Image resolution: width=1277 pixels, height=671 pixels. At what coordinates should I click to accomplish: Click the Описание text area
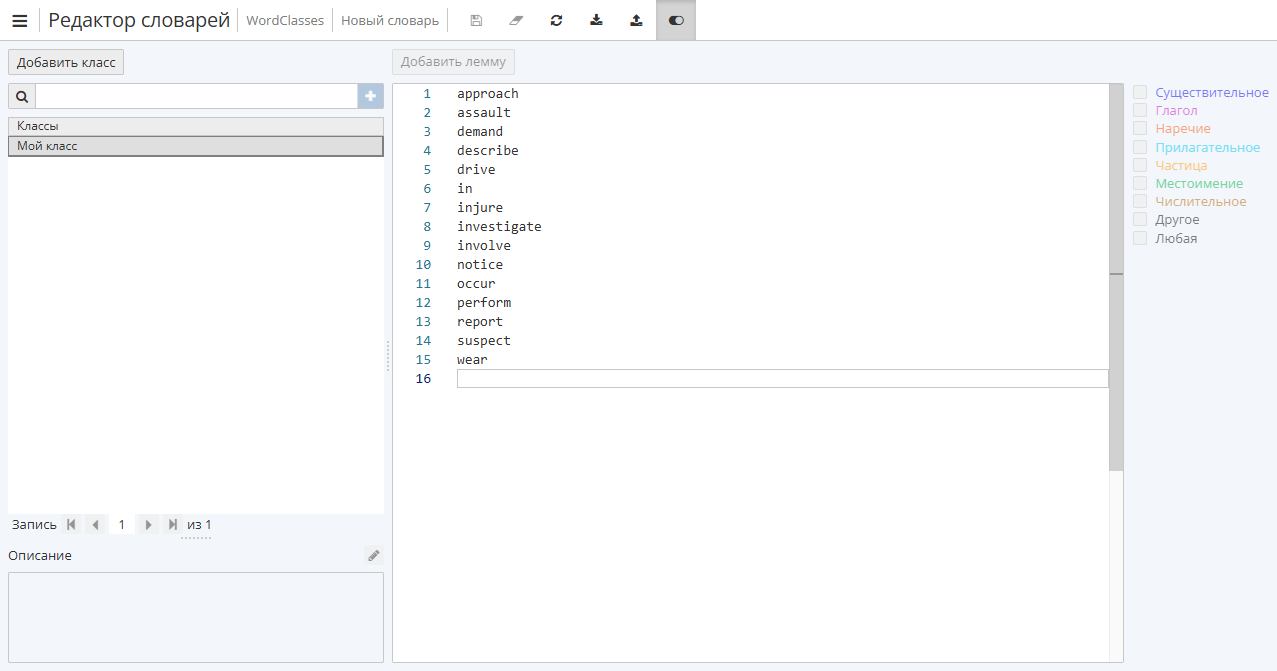[x=196, y=617]
